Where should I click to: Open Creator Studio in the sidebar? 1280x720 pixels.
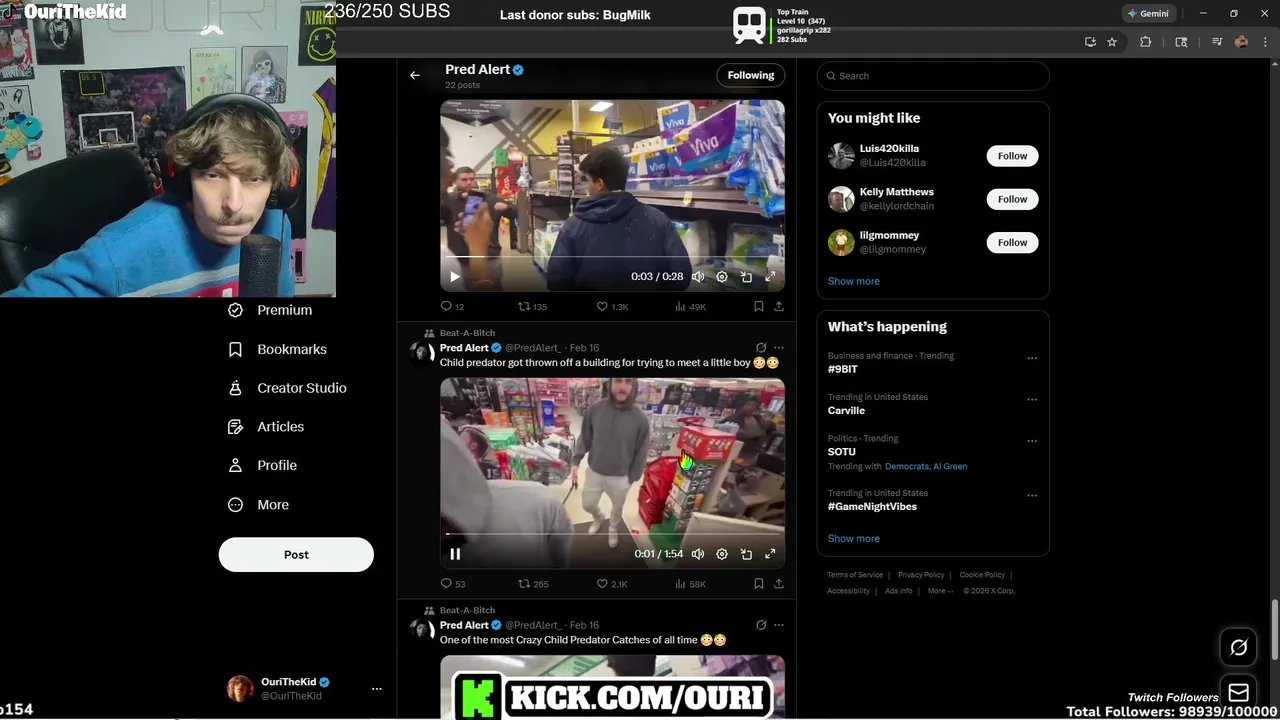click(287, 388)
